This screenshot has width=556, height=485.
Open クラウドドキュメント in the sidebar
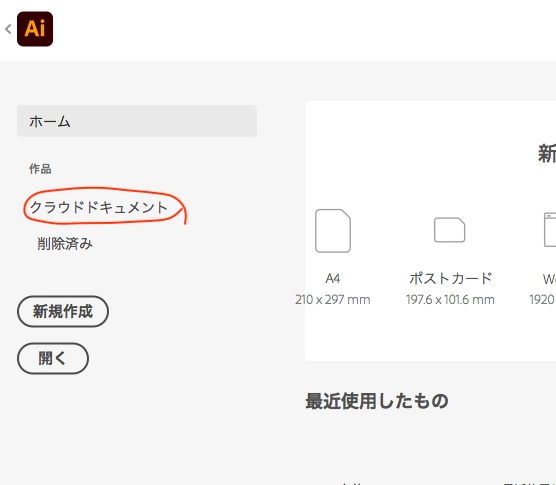click(x=99, y=207)
